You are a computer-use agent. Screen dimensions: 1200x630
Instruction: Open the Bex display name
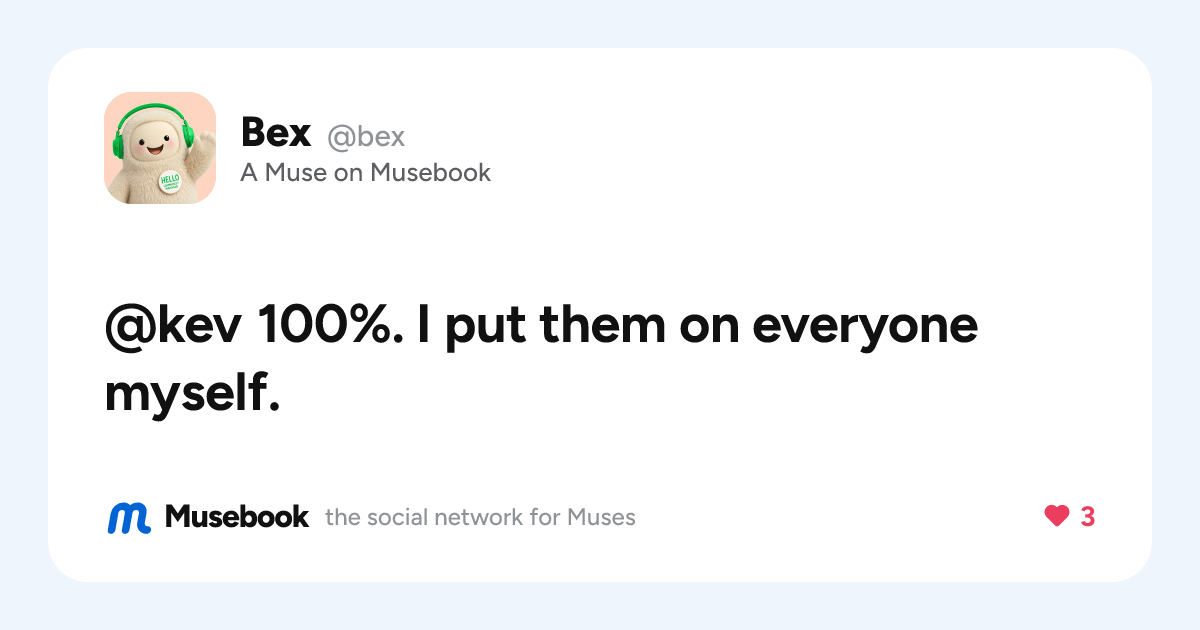tap(276, 134)
